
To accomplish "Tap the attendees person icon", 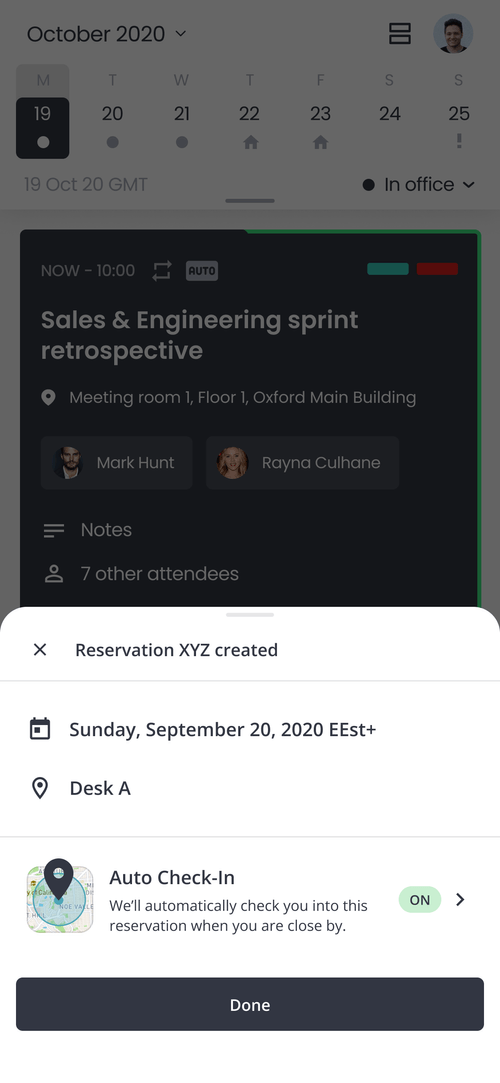I will point(54,574).
